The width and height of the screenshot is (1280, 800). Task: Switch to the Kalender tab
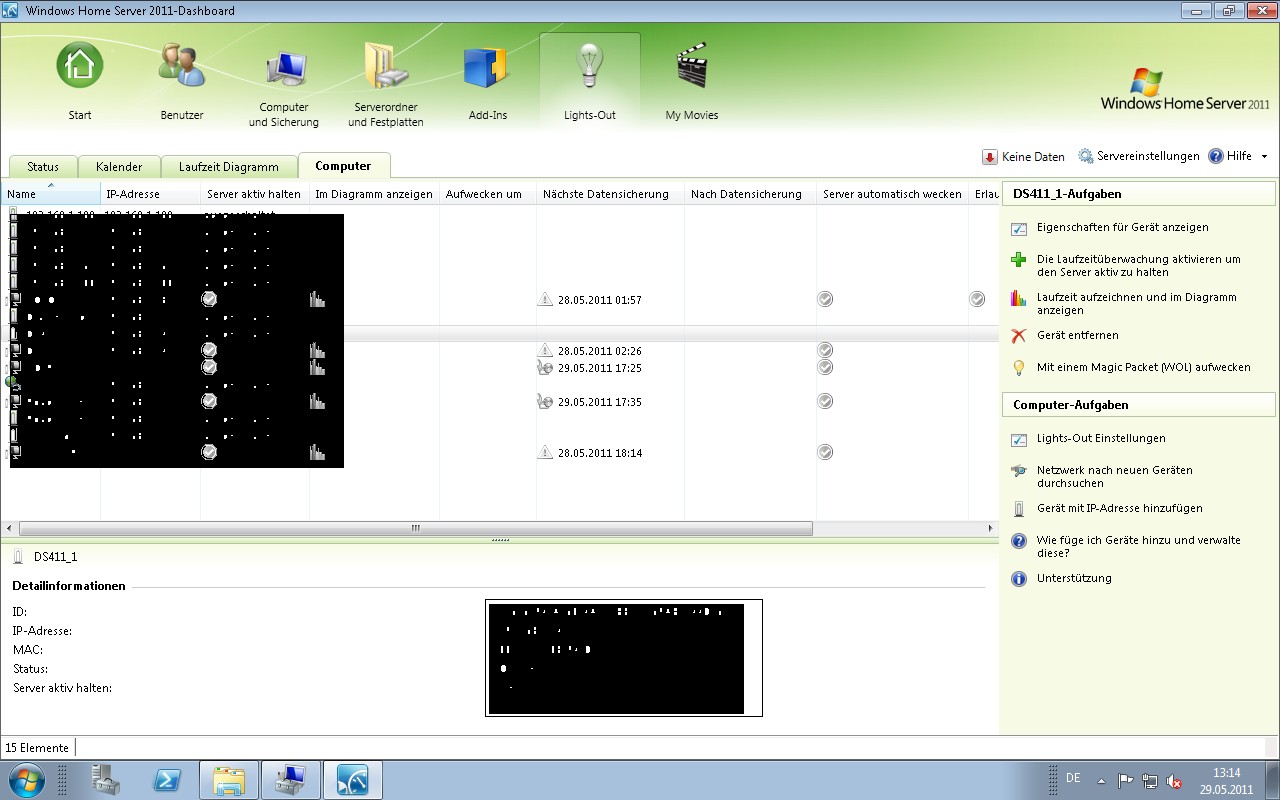point(119,167)
